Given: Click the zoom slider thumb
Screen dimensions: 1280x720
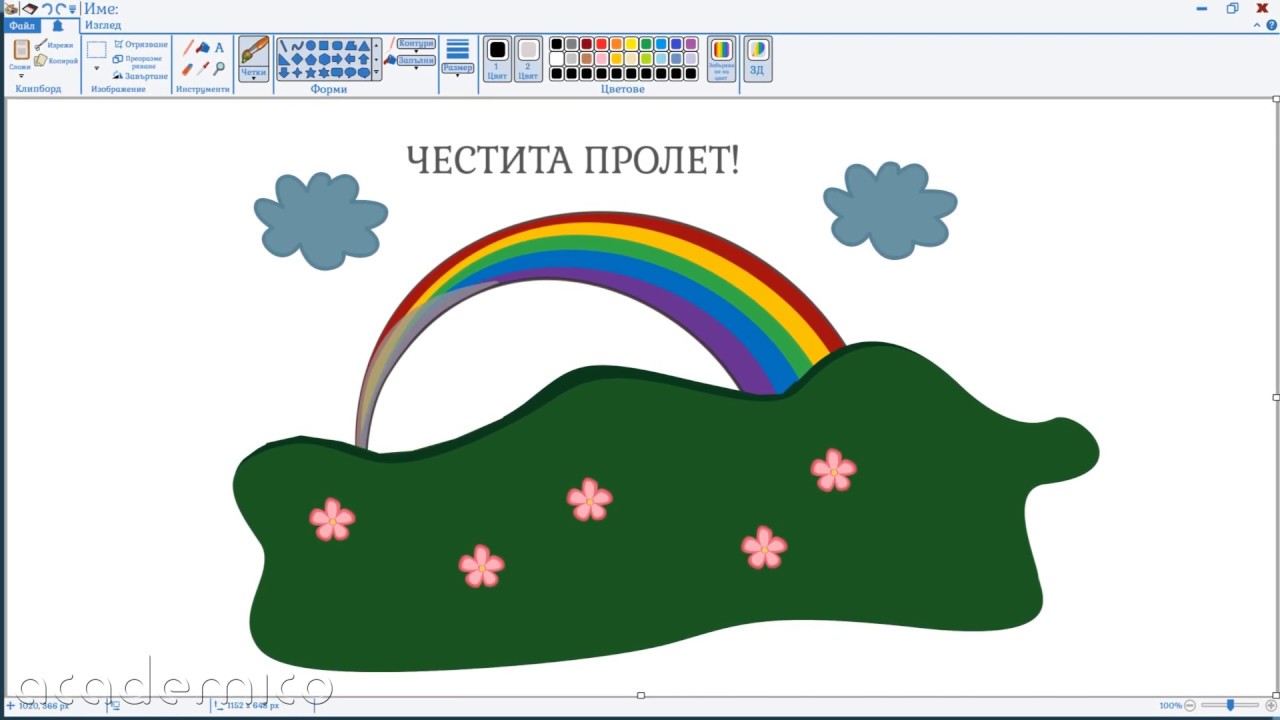Looking at the screenshot, I should click(1230, 705).
